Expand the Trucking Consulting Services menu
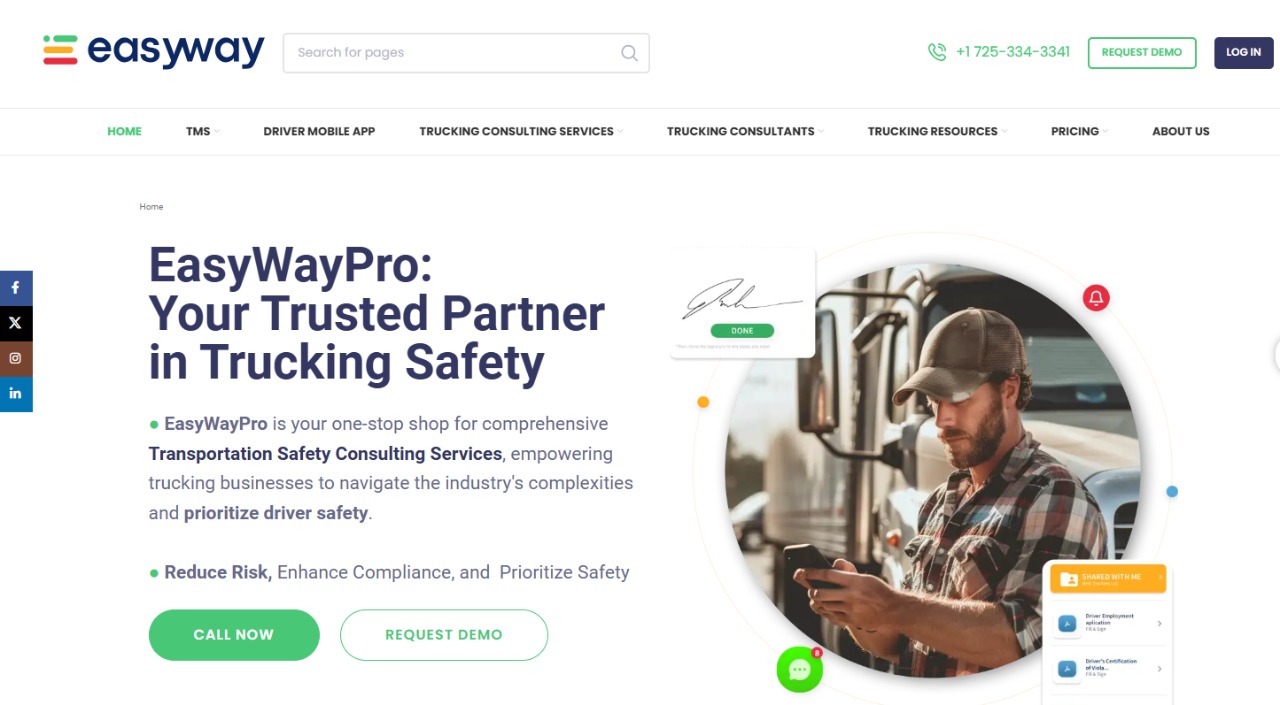 tap(521, 131)
